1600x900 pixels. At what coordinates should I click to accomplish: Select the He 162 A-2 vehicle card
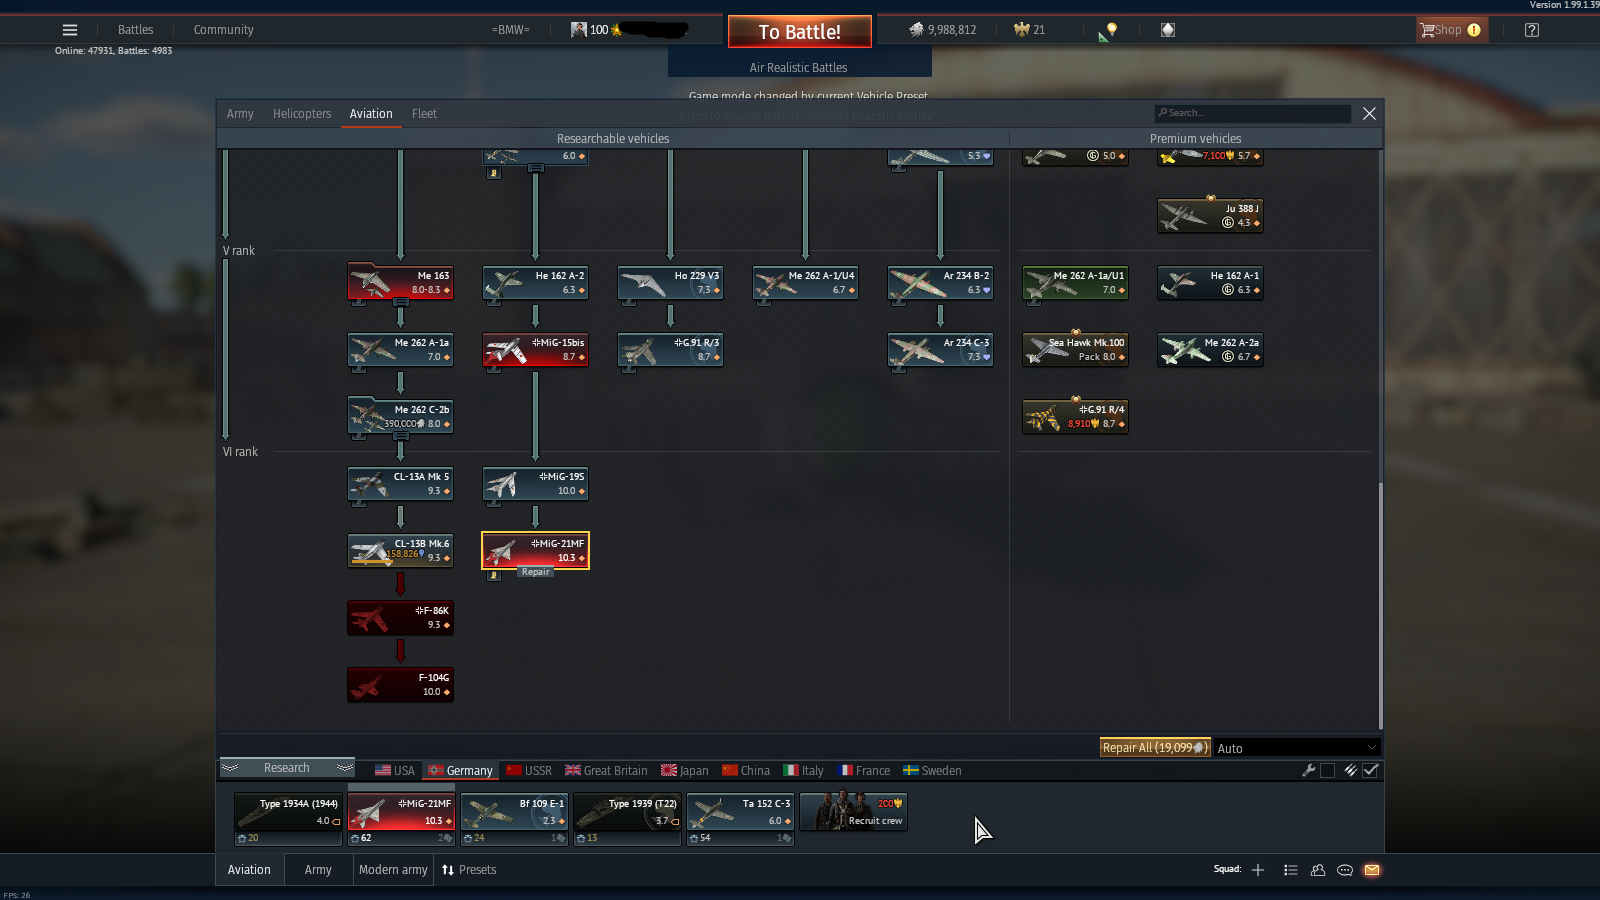pos(535,282)
